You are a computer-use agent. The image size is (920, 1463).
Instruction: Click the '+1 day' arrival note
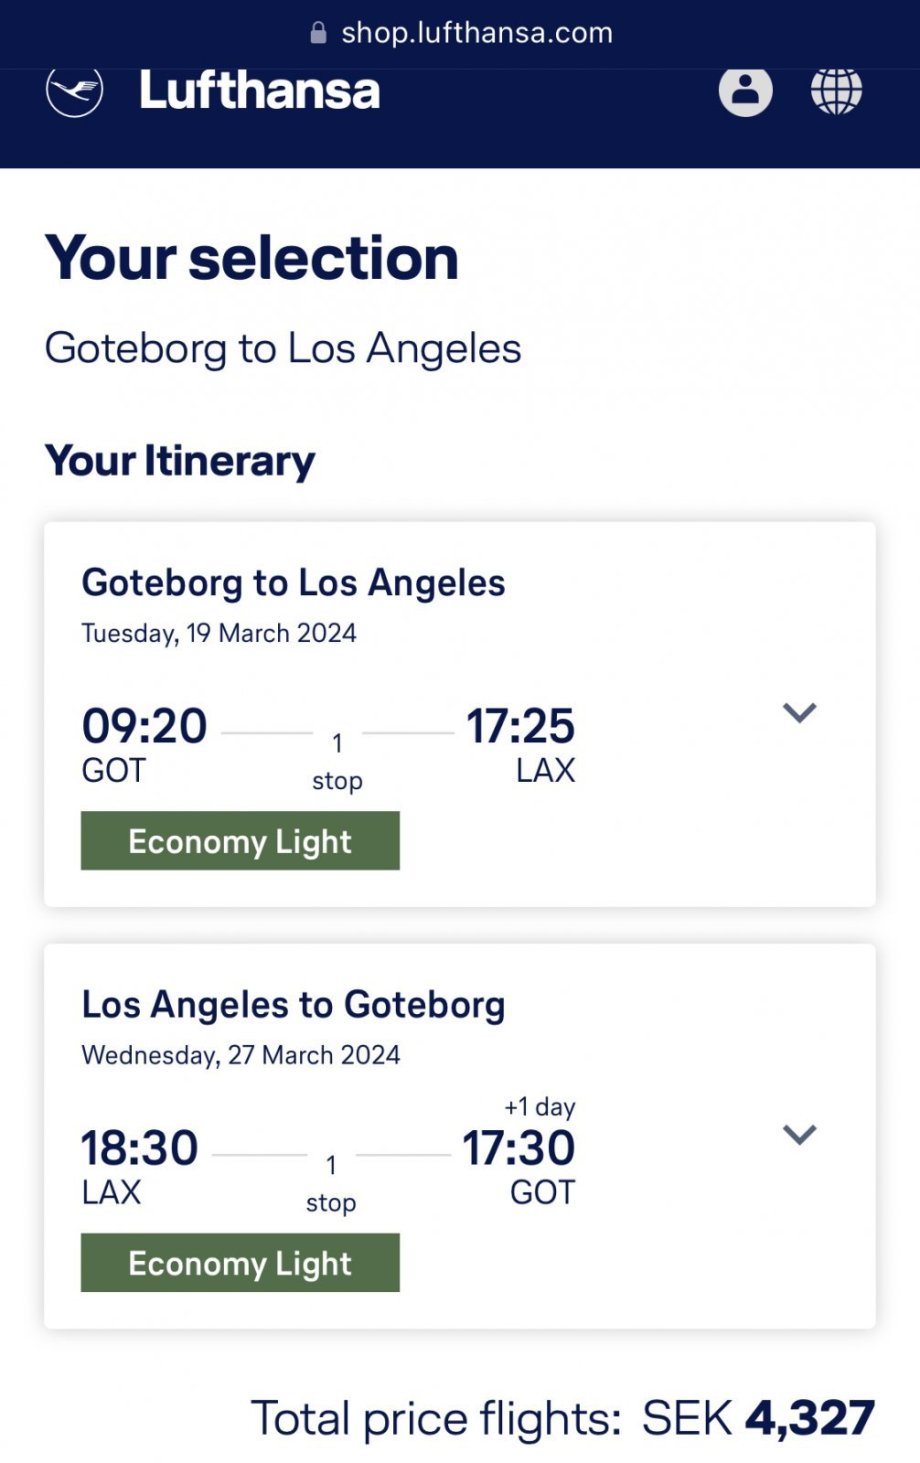coord(539,1107)
